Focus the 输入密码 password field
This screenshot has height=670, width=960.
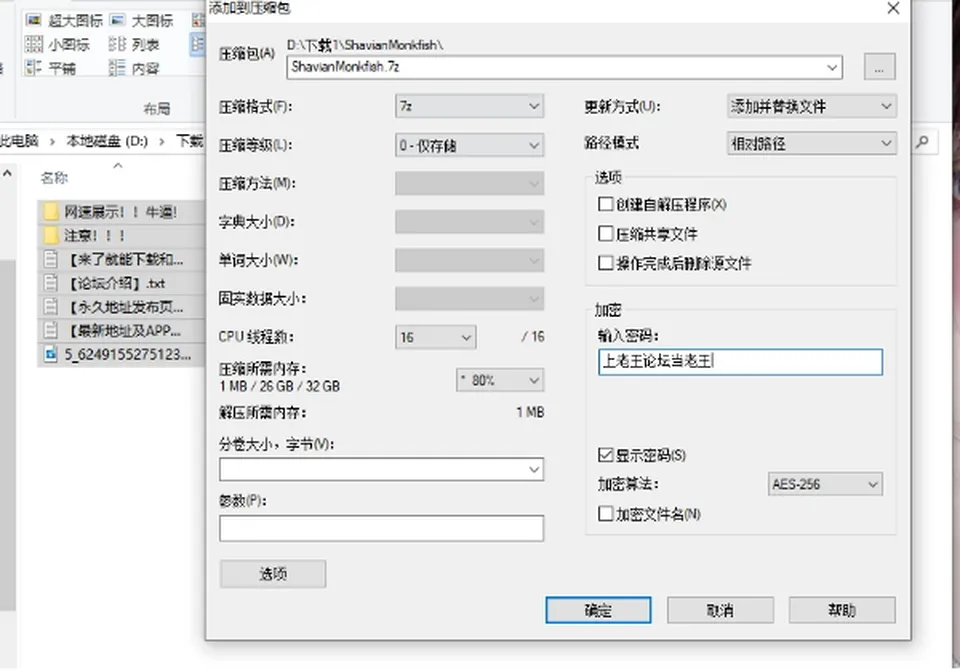click(x=740, y=362)
